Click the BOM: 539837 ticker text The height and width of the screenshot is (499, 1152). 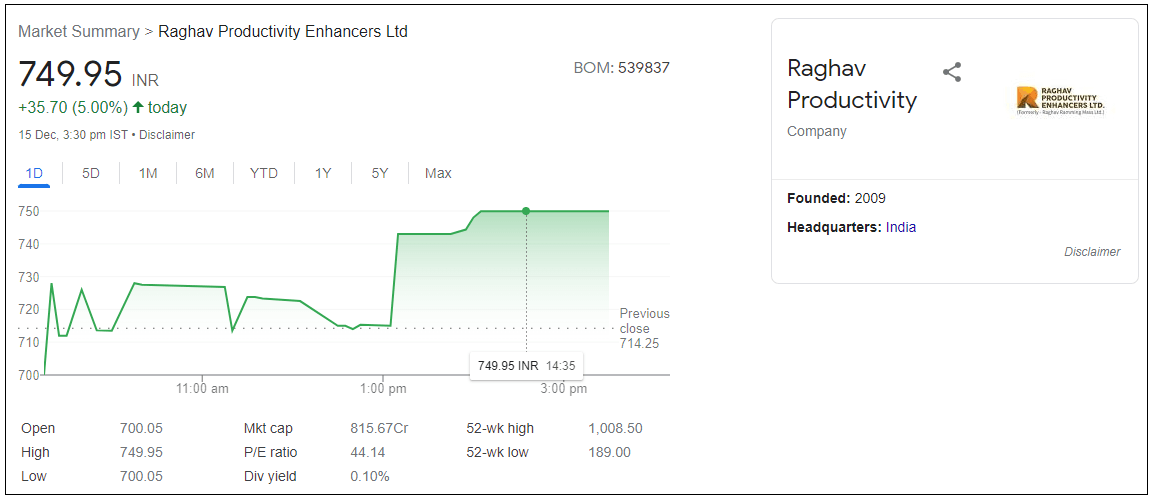[622, 68]
